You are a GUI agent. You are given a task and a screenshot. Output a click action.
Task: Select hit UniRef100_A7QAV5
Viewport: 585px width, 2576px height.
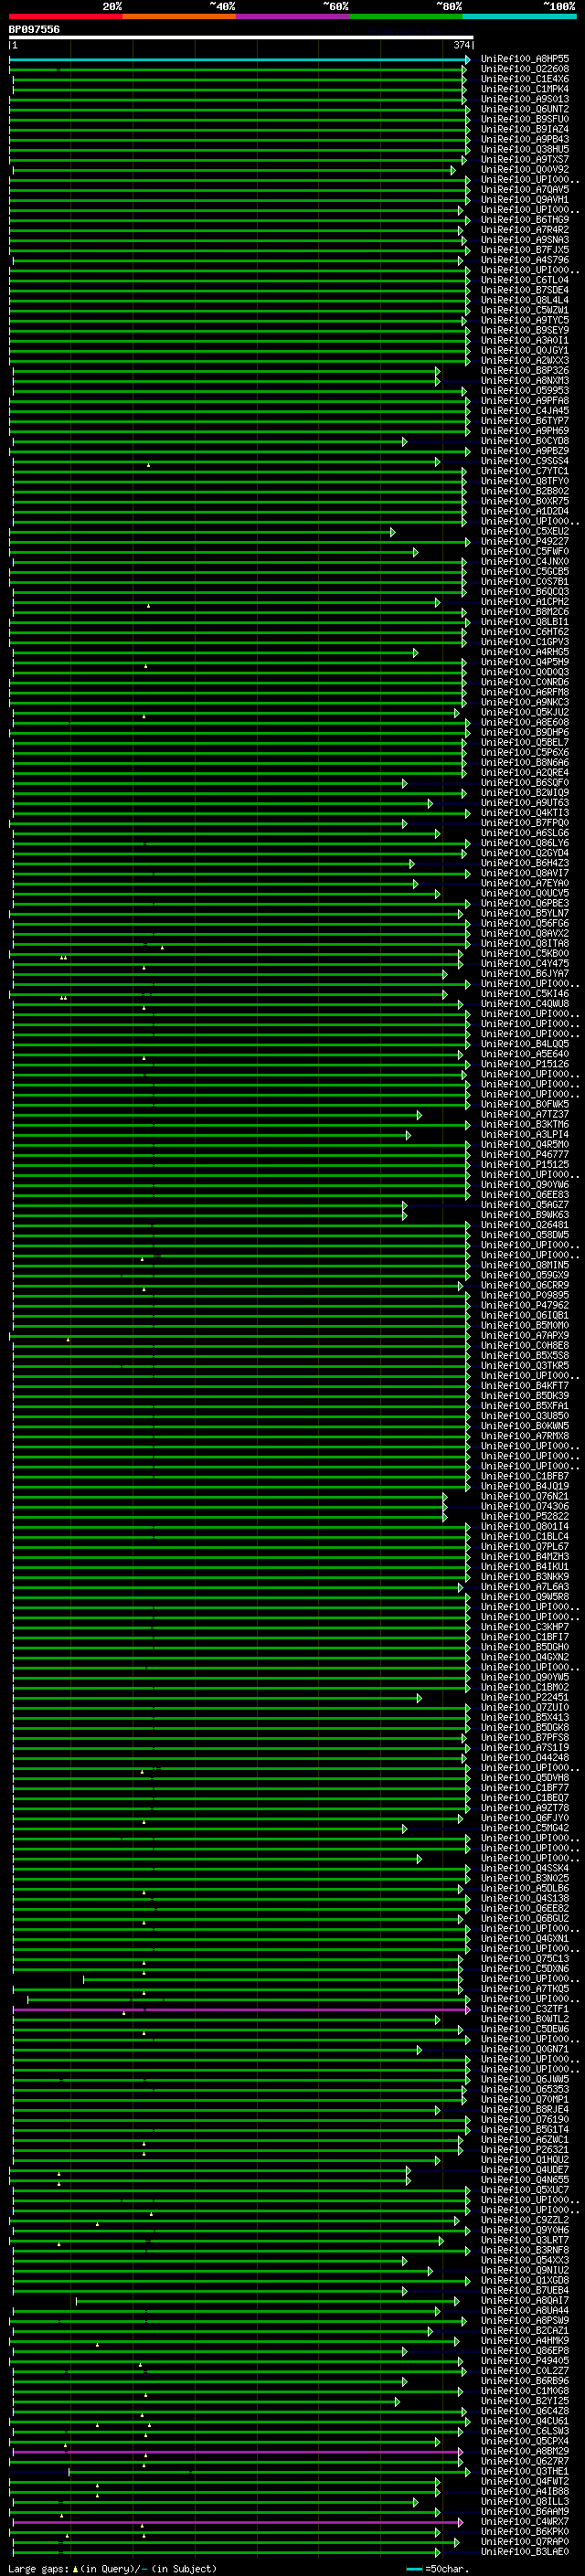(x=525, y=189)
